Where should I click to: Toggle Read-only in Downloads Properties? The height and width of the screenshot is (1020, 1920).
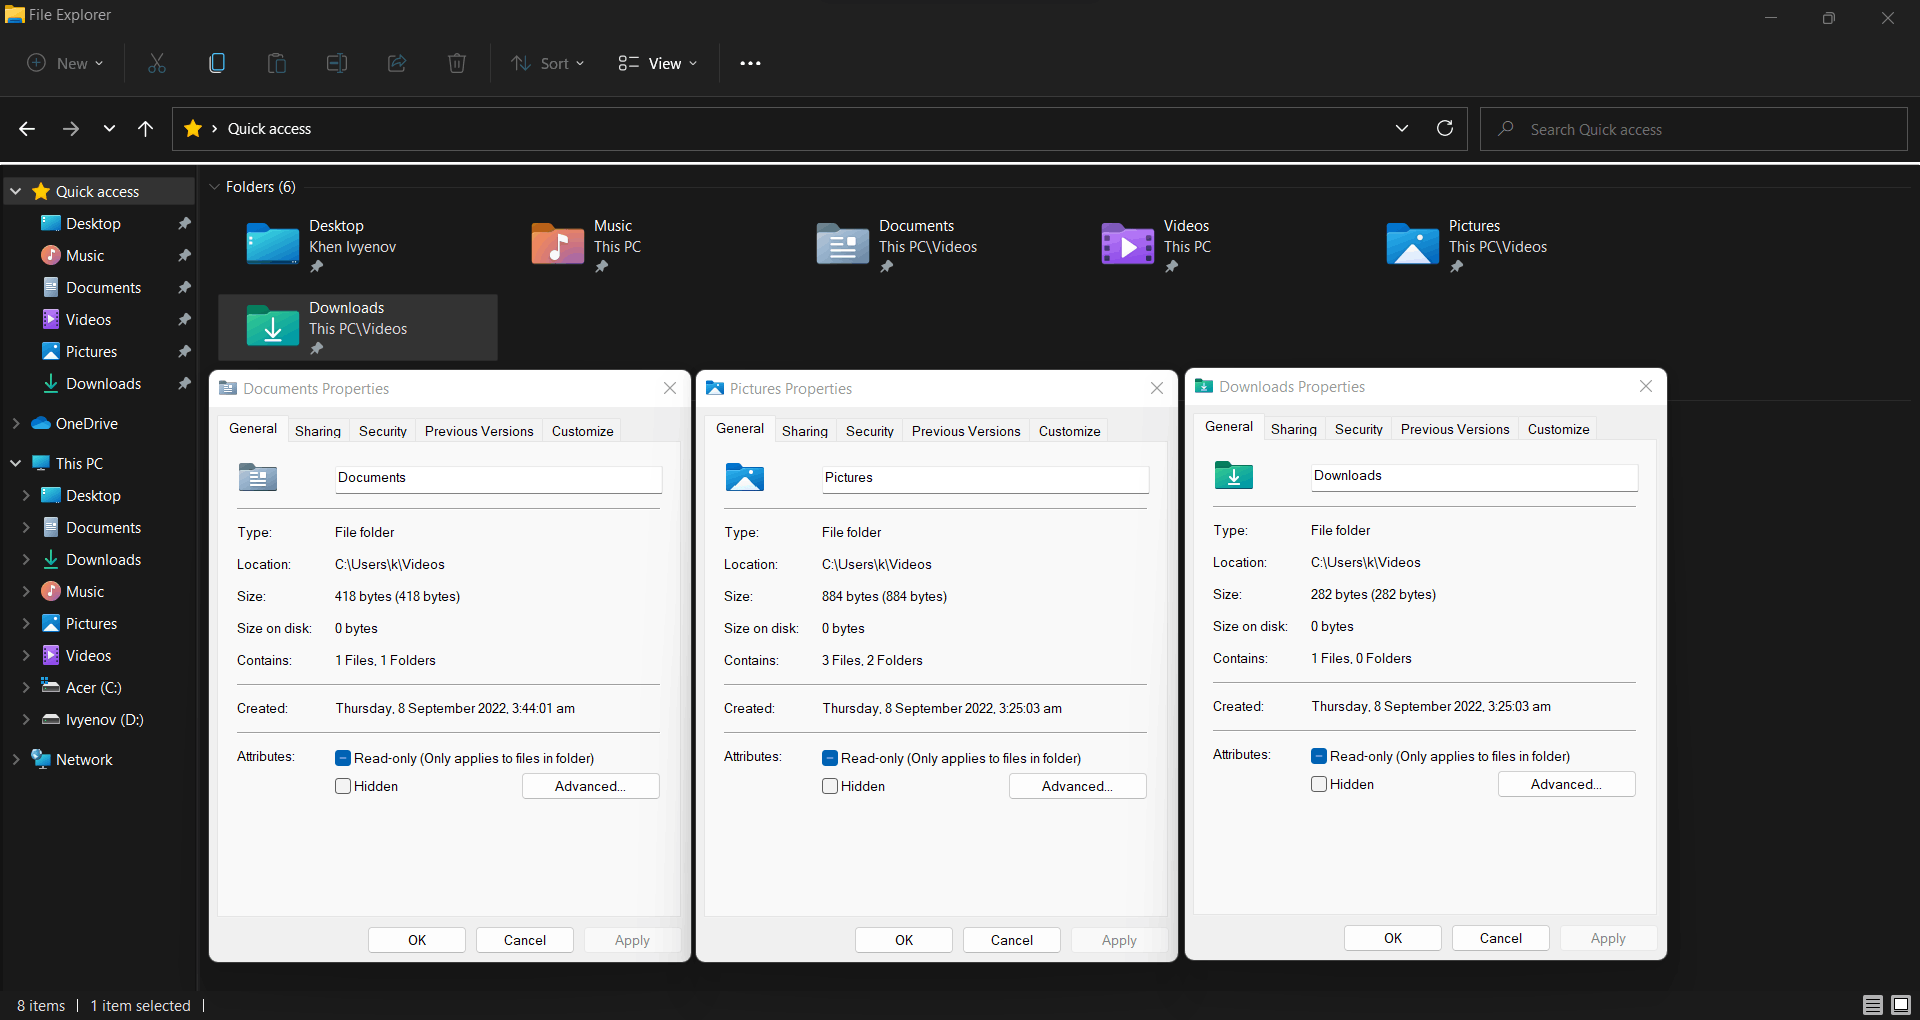[1319, 756]
